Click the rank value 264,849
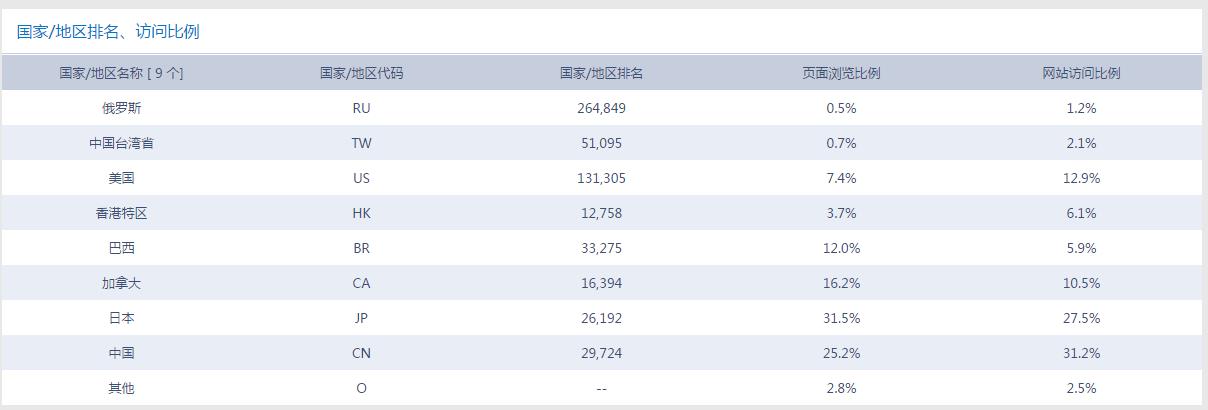 click(x=601, y=108)
